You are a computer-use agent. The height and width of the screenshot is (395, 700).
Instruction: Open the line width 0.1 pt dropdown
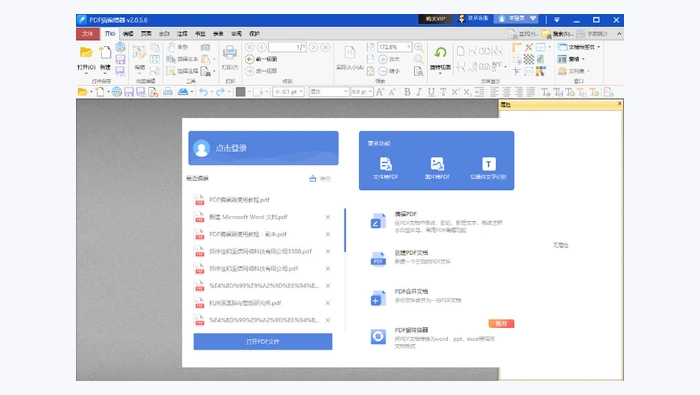(301, 92)
